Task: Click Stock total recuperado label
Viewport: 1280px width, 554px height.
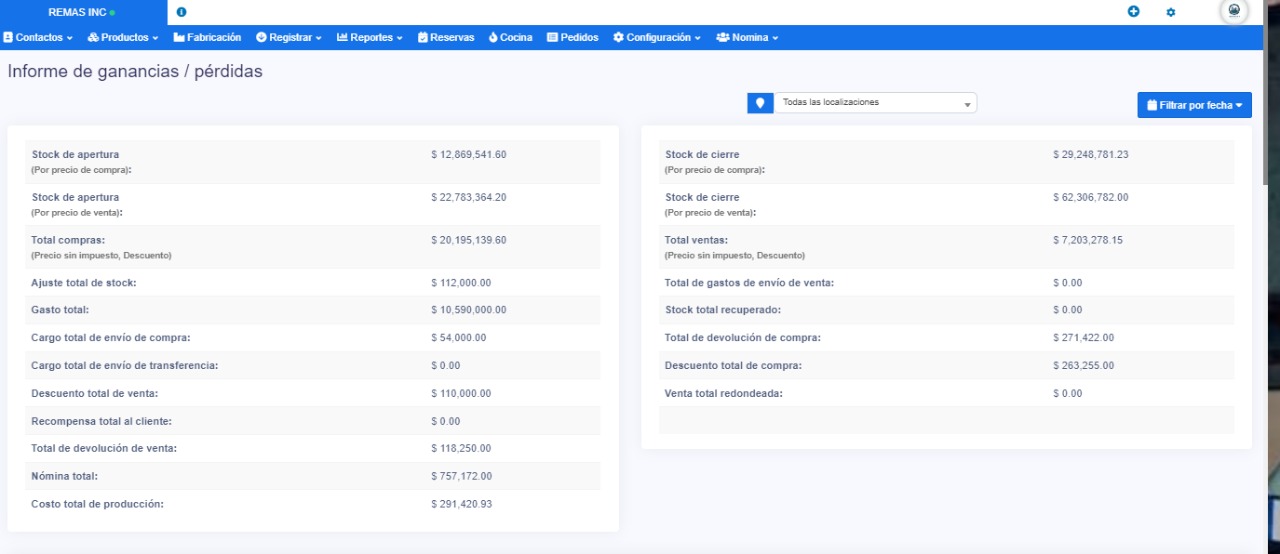Action: (x=723, y=310)
